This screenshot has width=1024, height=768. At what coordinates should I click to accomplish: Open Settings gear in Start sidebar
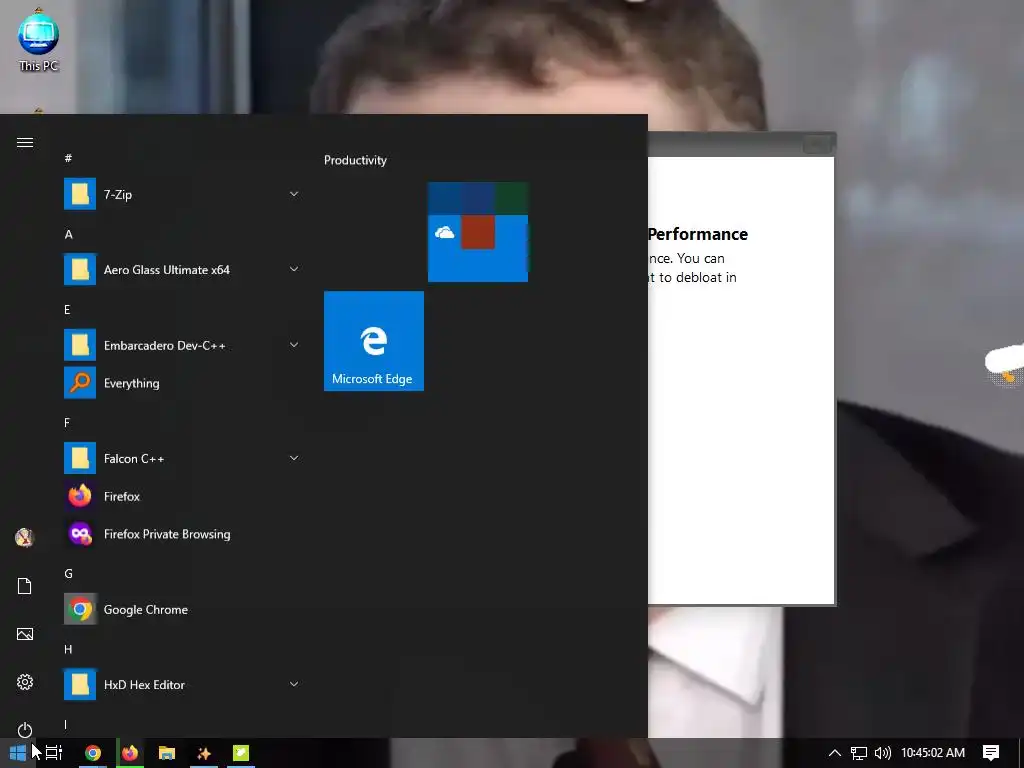[25, 682]
